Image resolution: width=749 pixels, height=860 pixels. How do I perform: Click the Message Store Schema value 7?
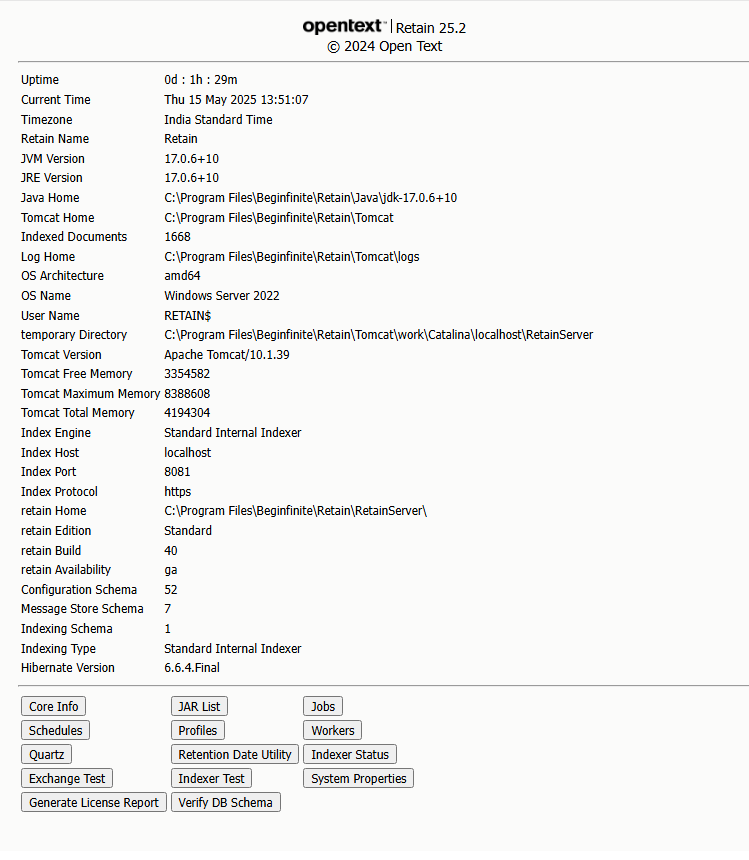[x=168, y=609]
